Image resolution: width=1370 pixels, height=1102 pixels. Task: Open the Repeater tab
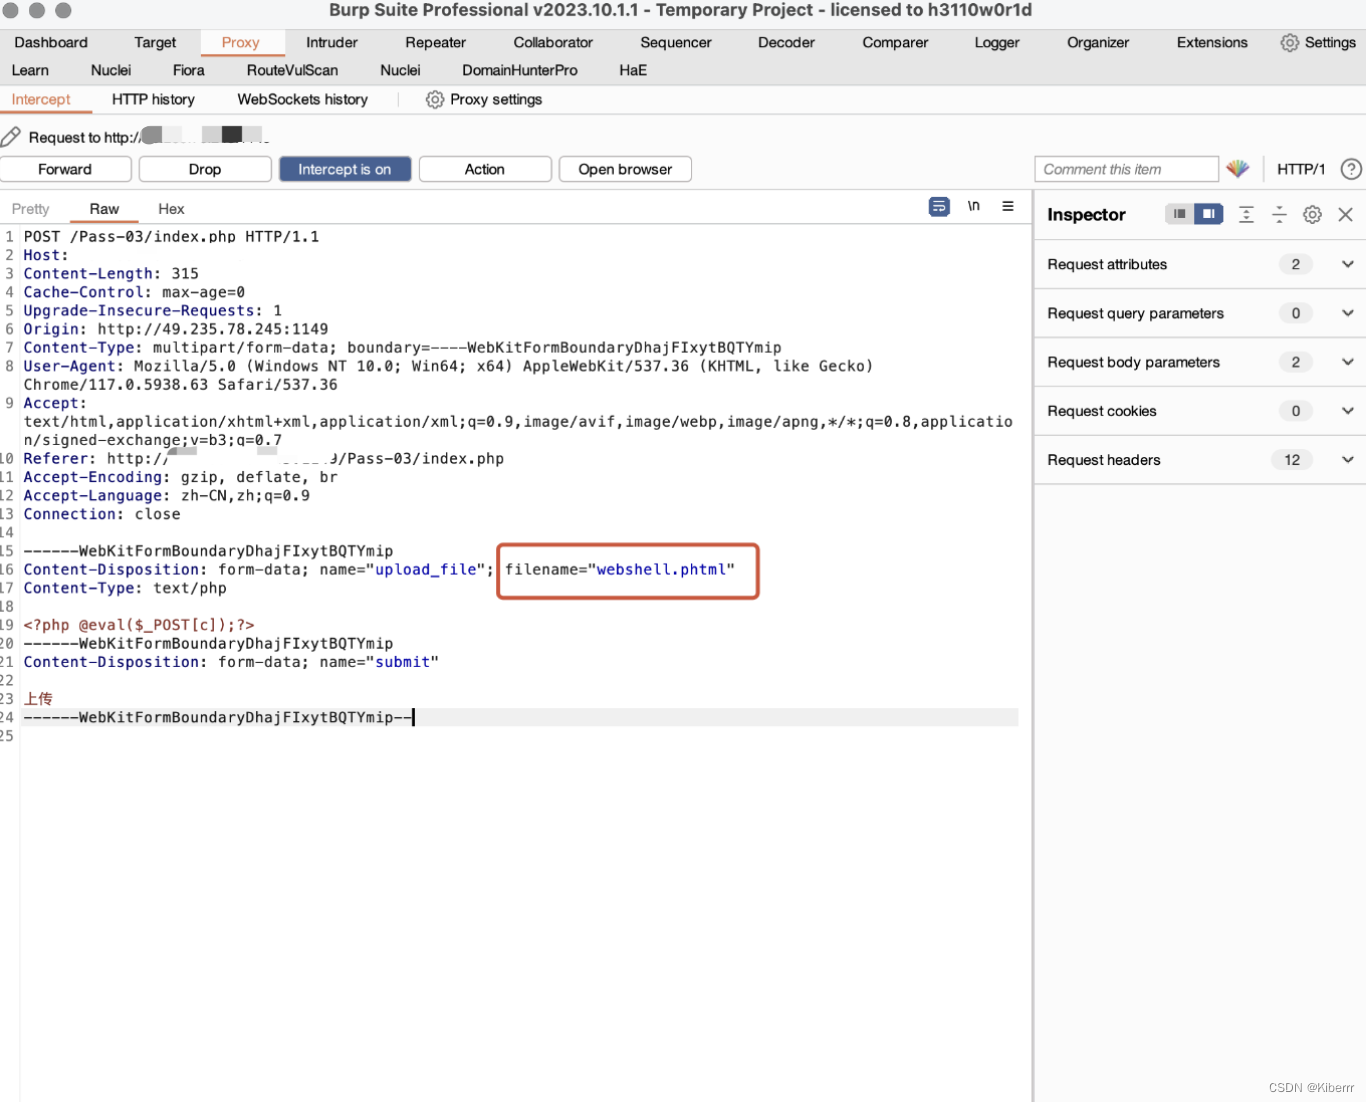click(435, 42)
